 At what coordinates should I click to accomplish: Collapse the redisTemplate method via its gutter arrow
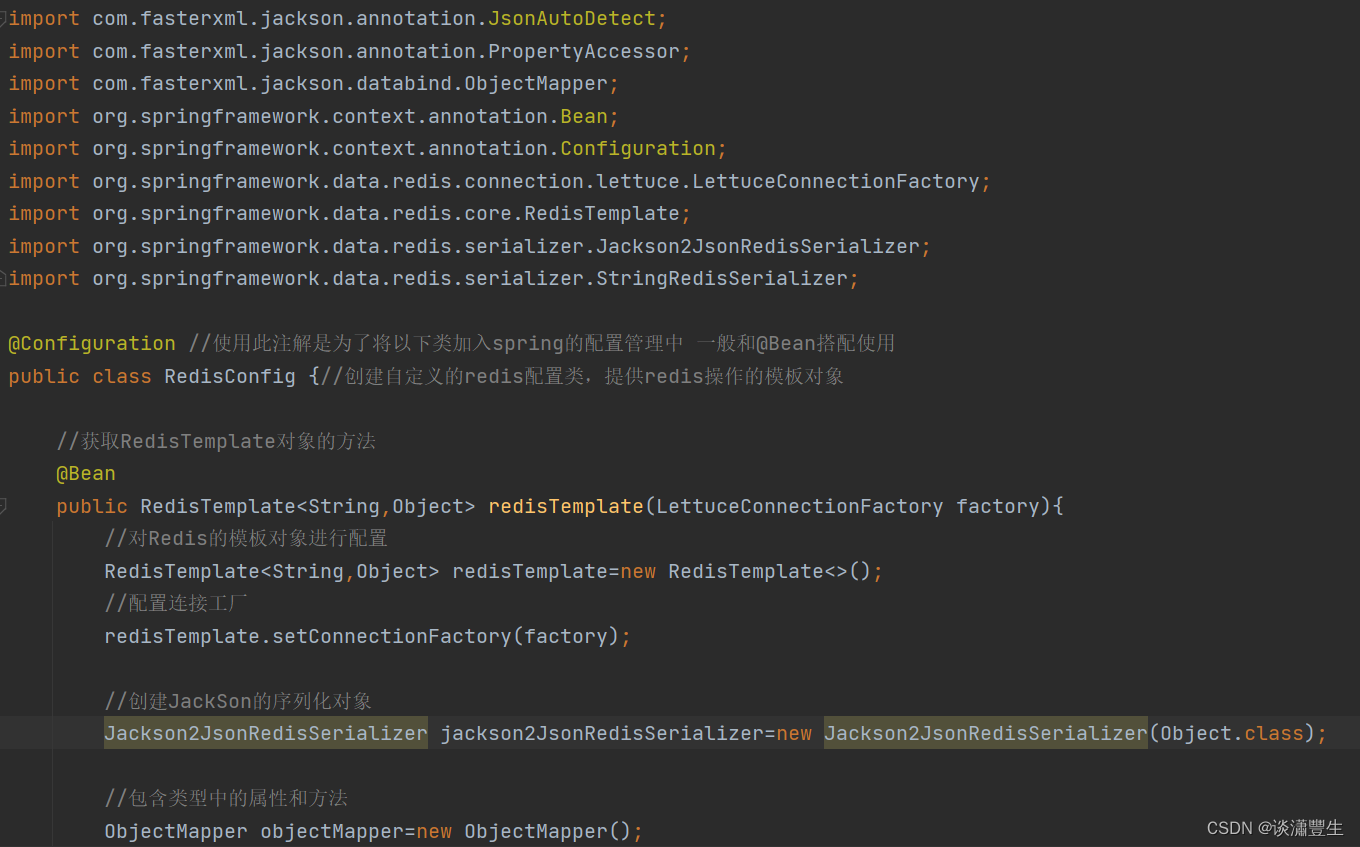click(4, 506)
